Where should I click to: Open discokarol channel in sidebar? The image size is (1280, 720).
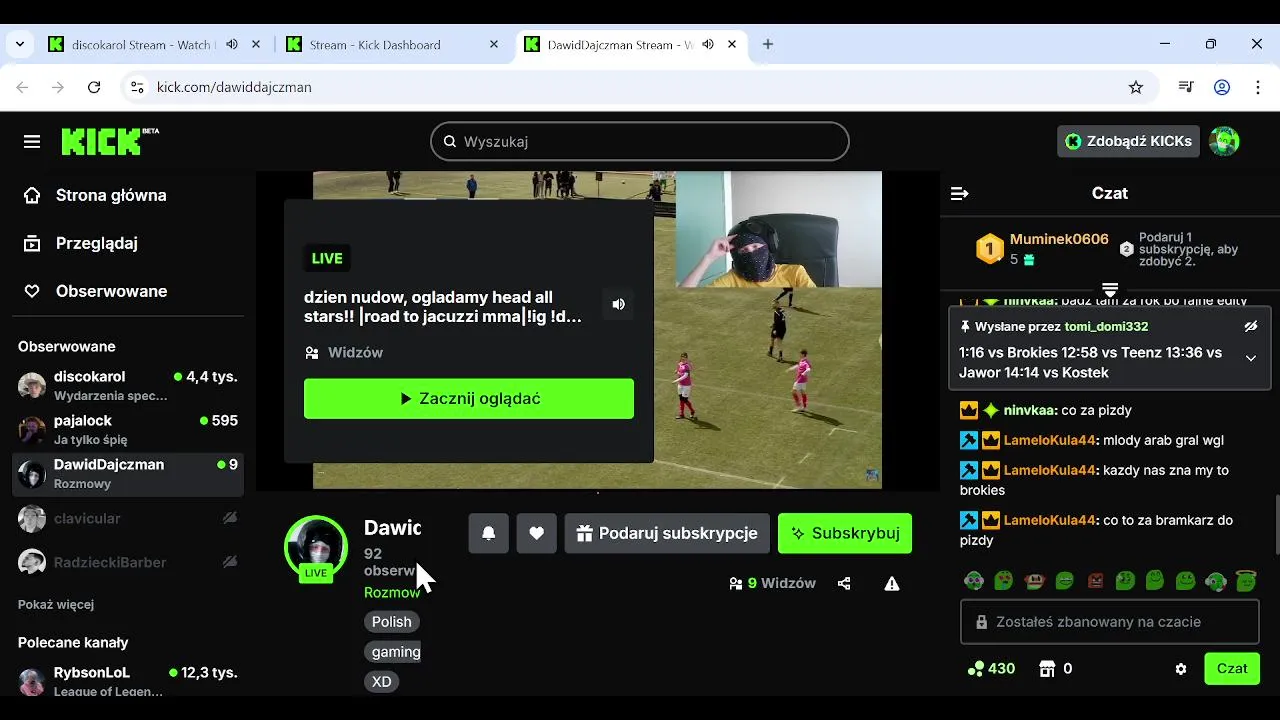pos(128,385)
